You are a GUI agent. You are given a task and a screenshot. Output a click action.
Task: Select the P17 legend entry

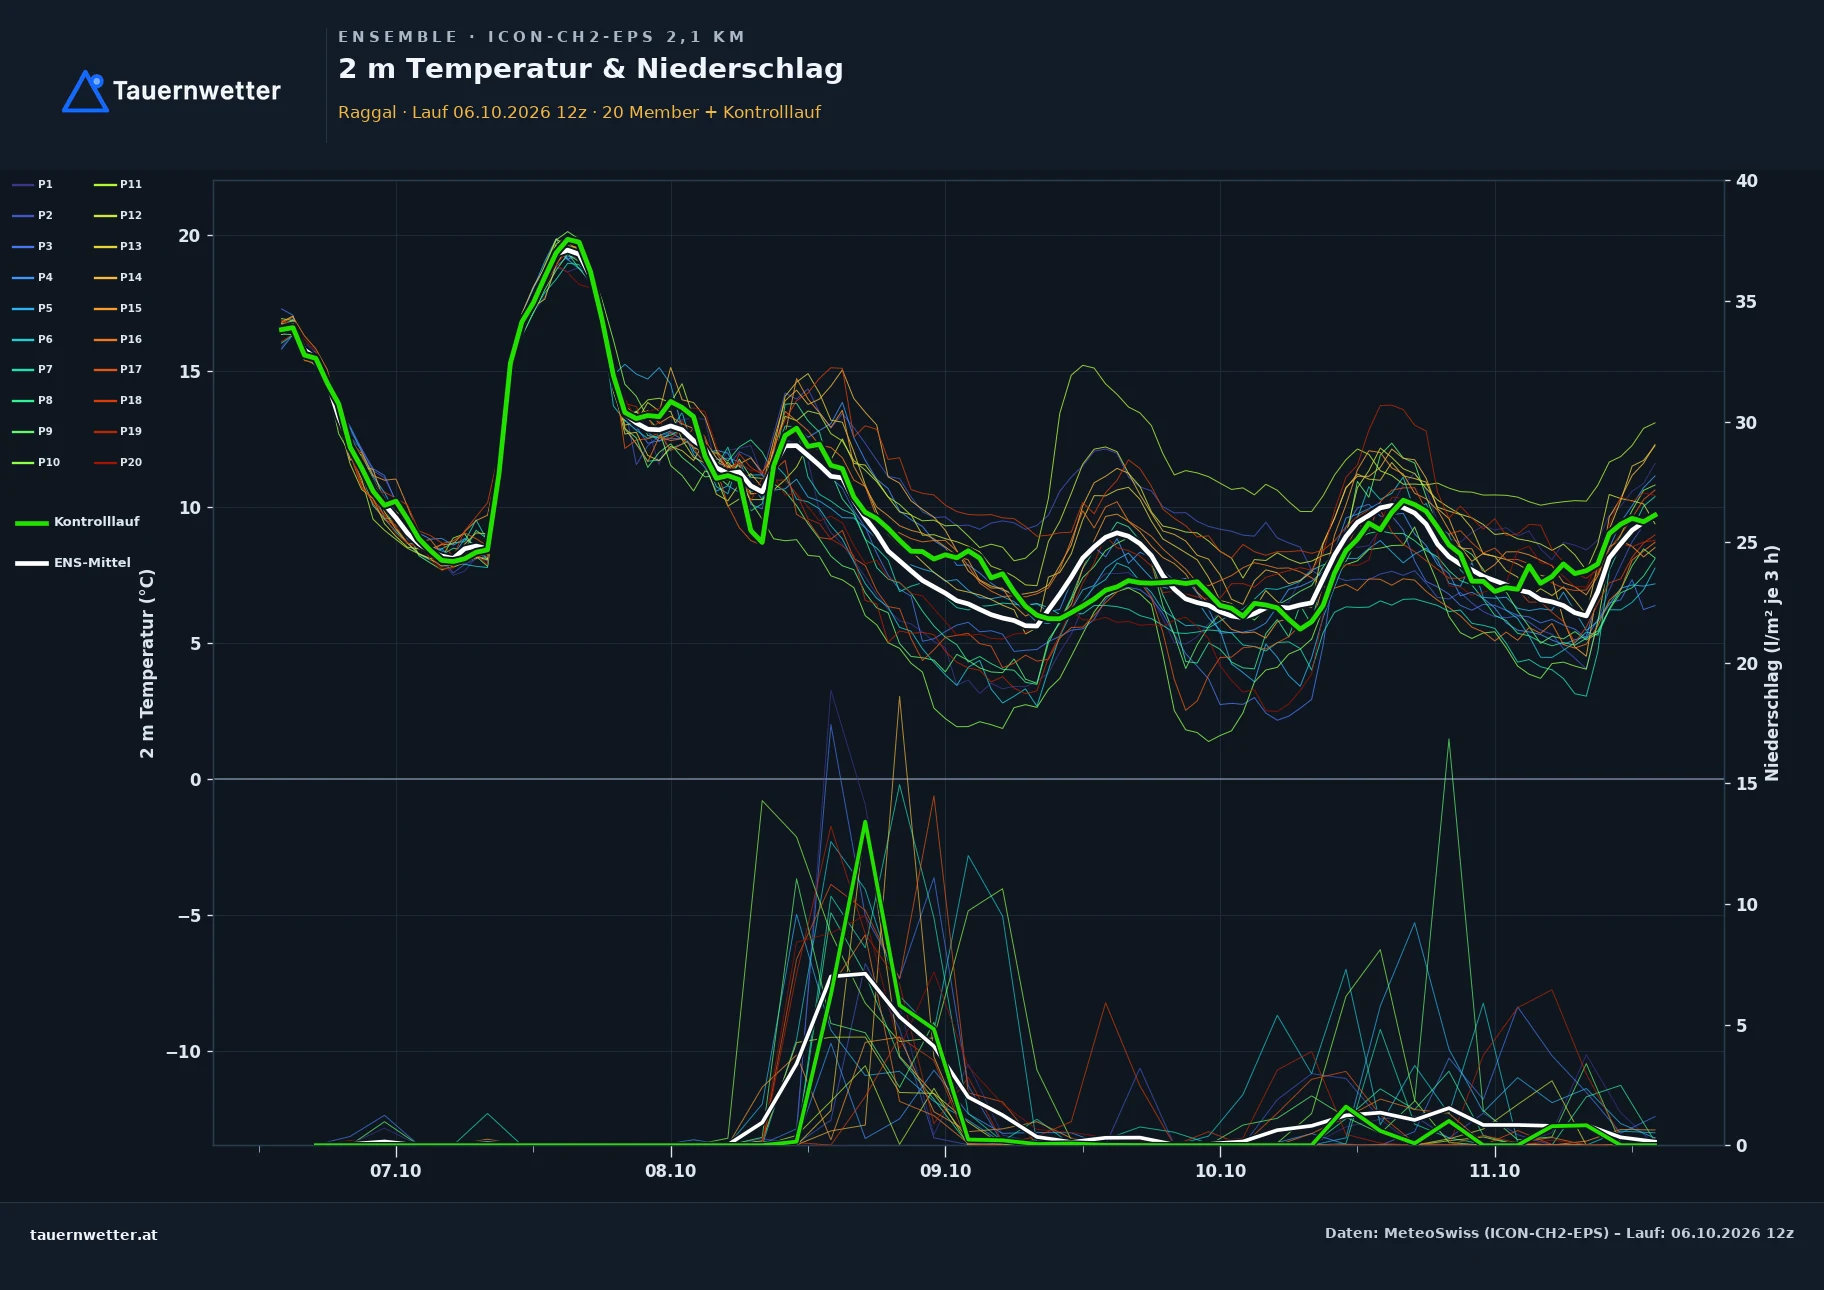click(118, 369)
